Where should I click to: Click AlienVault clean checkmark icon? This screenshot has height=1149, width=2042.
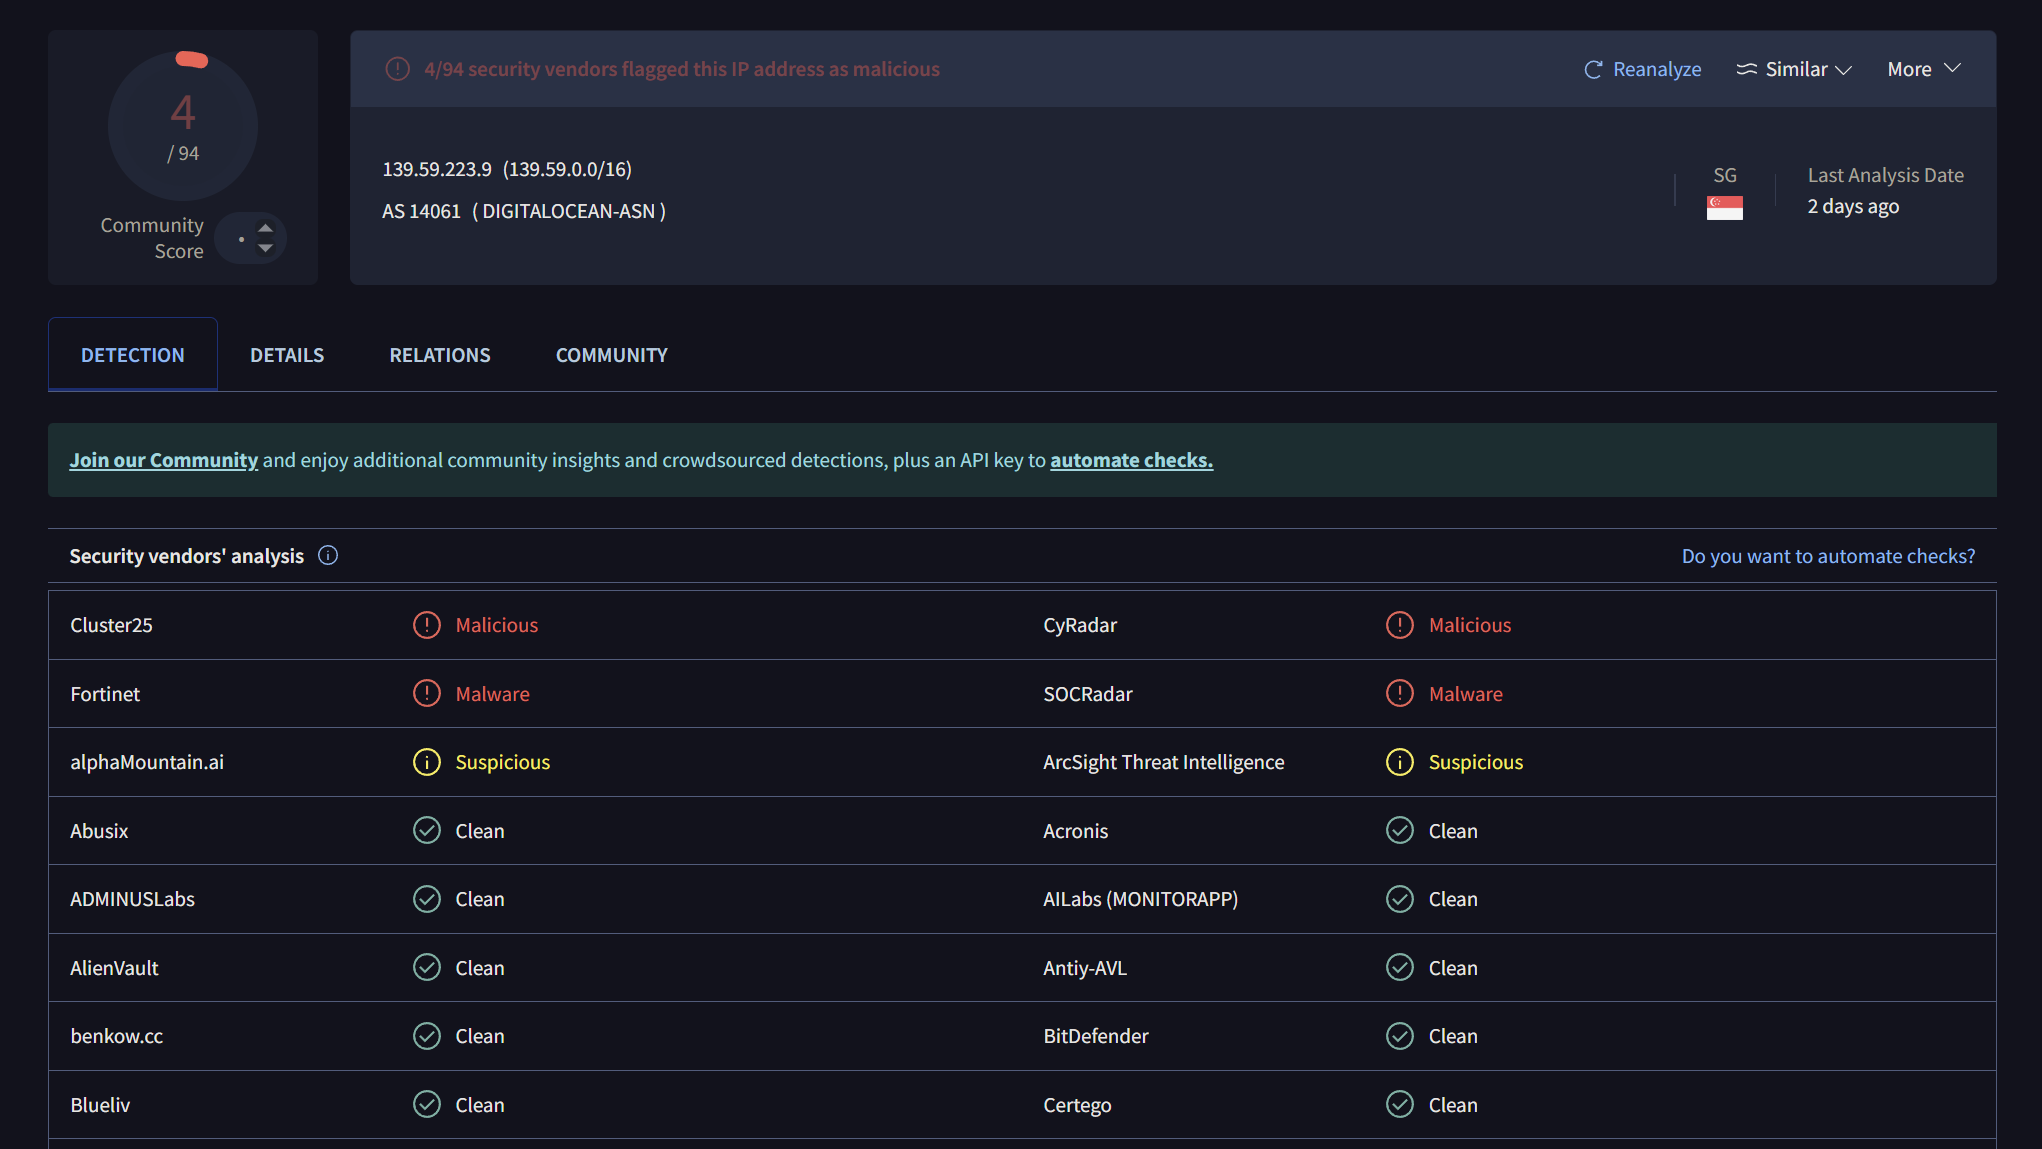tap(427, 967)
